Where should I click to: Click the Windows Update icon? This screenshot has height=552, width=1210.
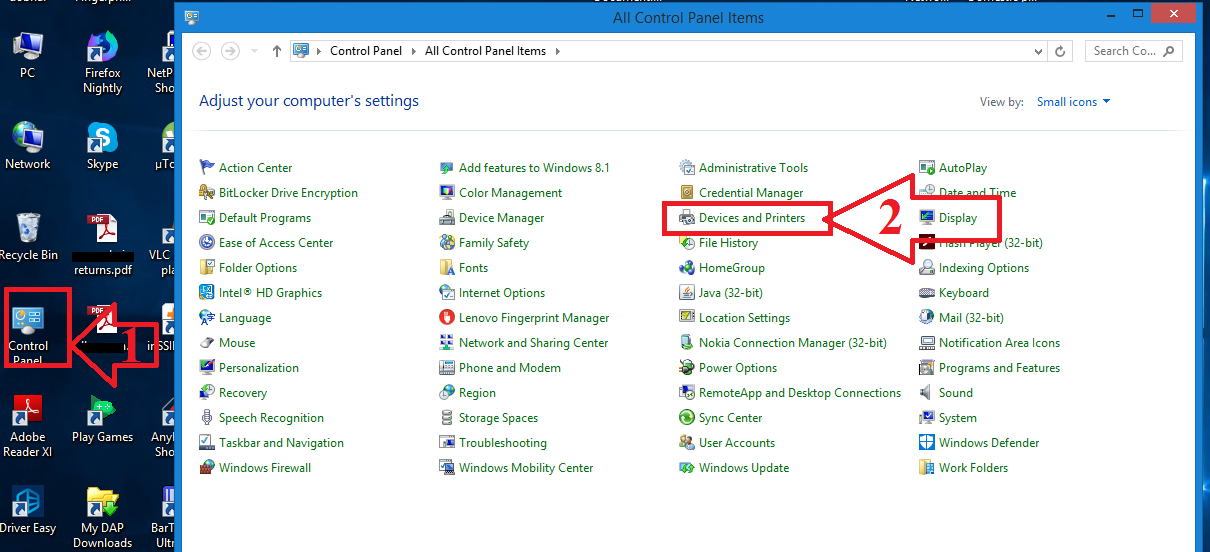[x=687, y=468]
